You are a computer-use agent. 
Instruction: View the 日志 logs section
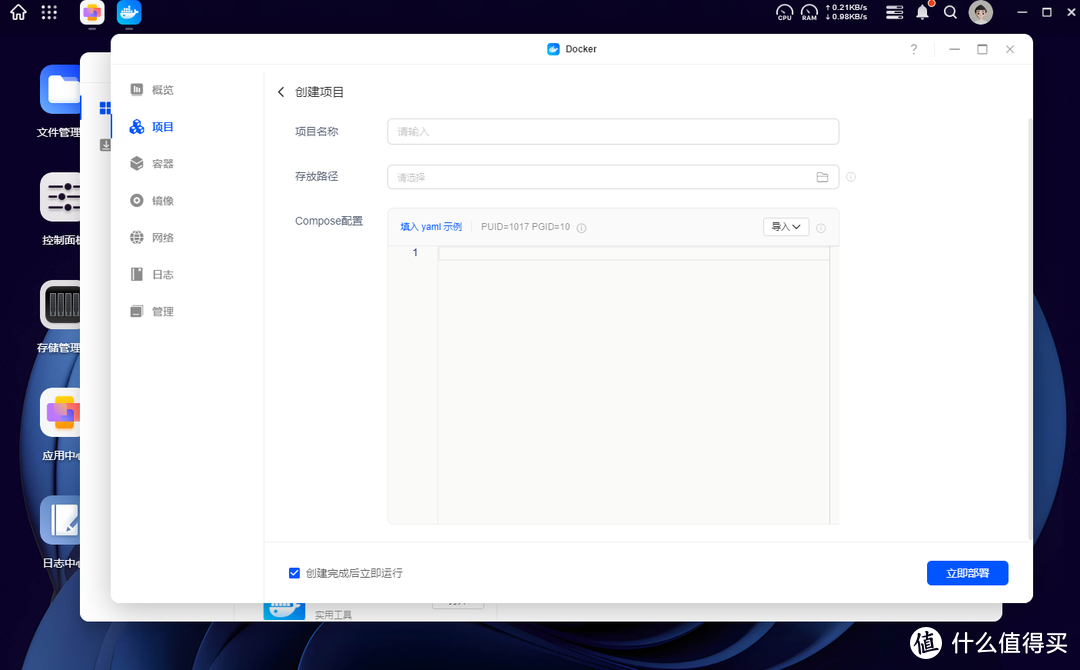click(x=159, y=274)
